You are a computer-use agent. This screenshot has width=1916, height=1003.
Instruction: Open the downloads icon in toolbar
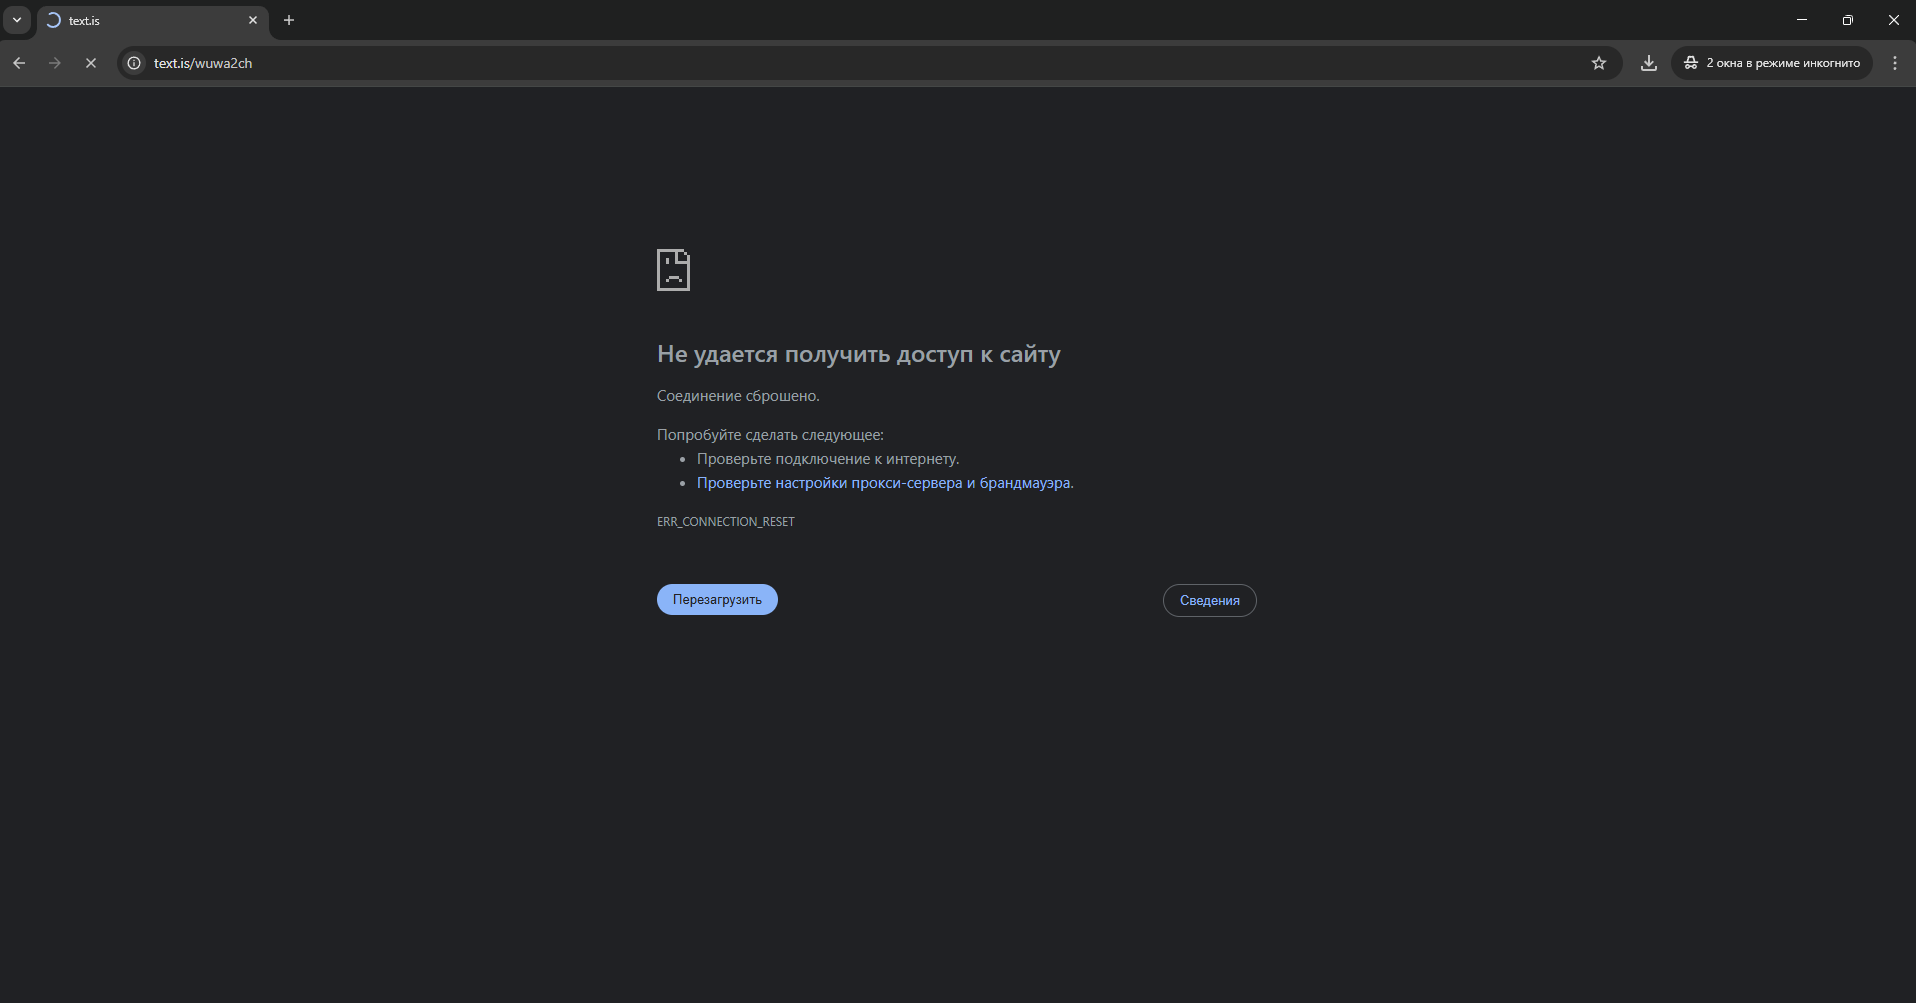[x=1649, y=63]
